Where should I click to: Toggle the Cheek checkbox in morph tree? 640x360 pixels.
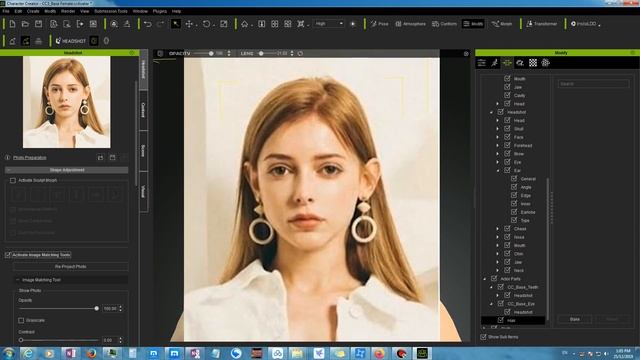[507, 229]
